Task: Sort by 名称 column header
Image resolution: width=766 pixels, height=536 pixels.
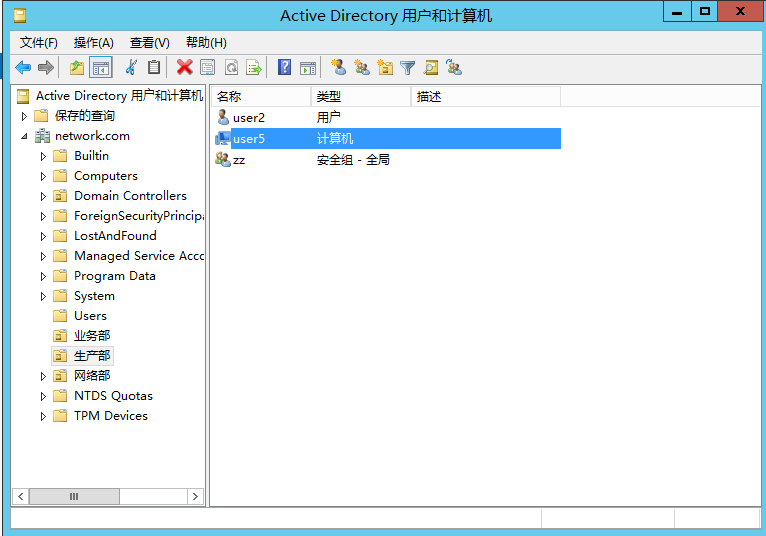Action: pyautogui.click(x=261, y=97)
